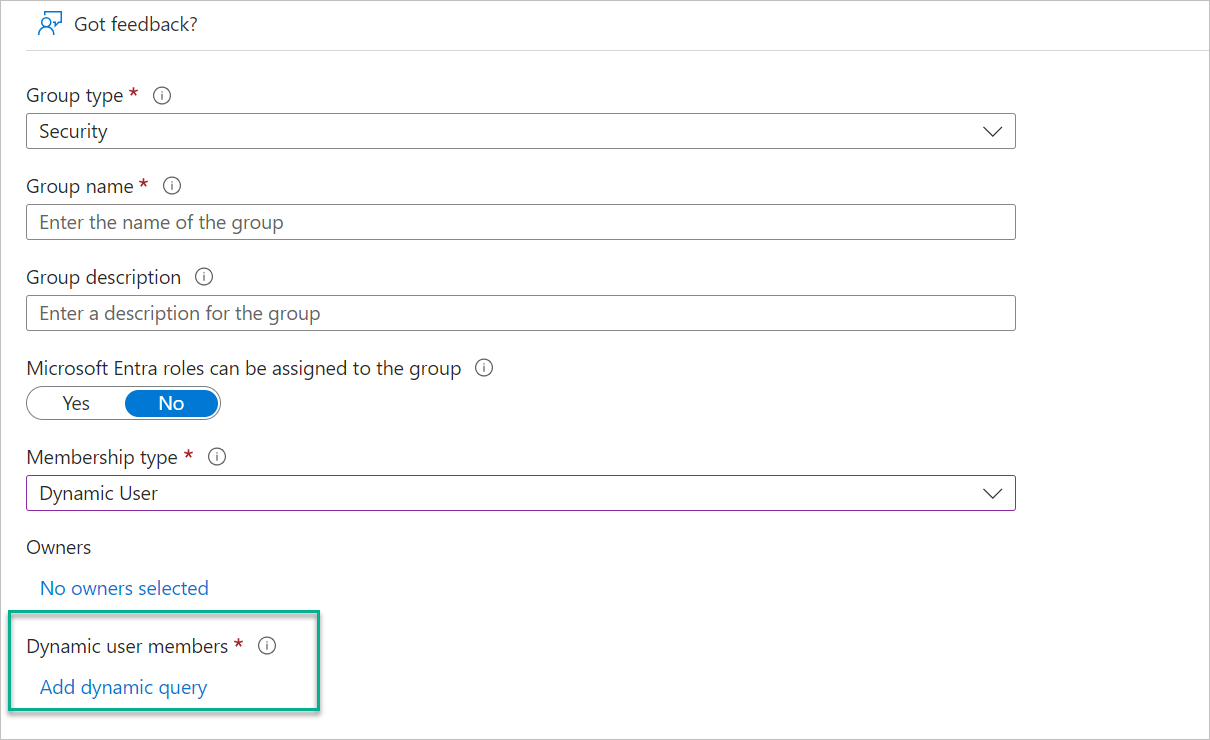Click the Membership type info icon
The height and width of the screenshot is (740, 1210).
(x=217, y=457)
